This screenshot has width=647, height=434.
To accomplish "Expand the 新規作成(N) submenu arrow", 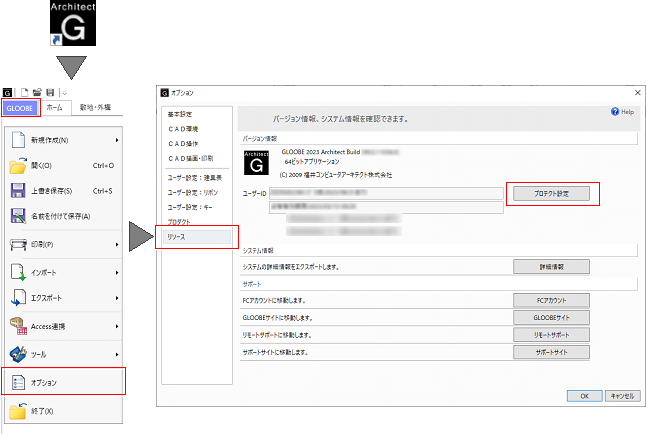I will pos(117,140).
